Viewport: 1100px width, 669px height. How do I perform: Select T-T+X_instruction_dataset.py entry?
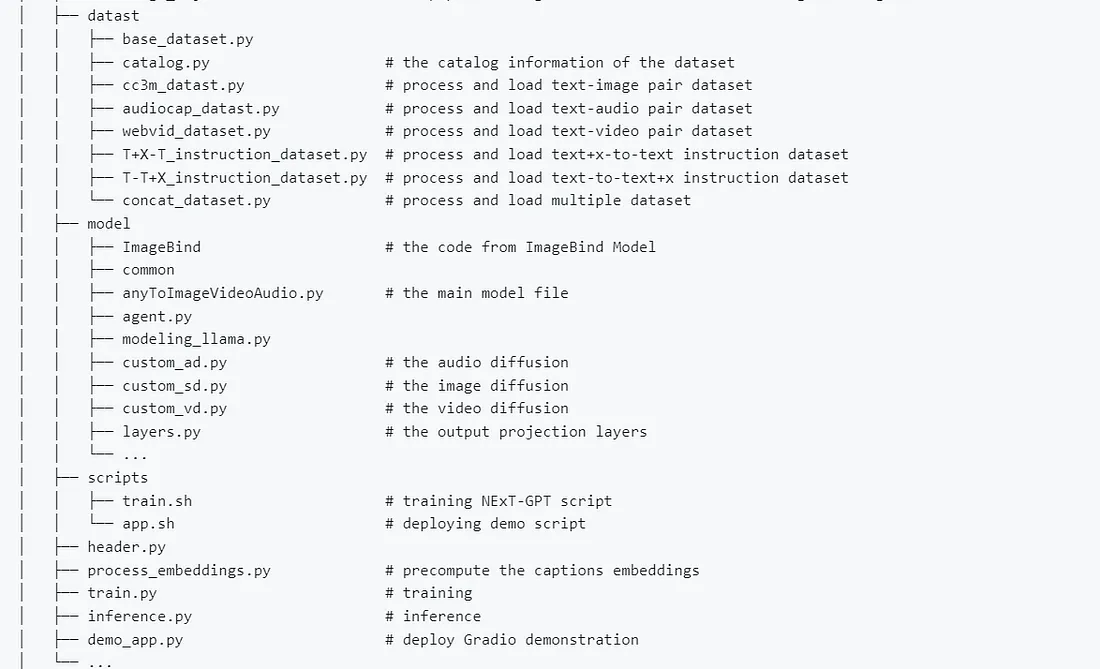click(244, 178)
